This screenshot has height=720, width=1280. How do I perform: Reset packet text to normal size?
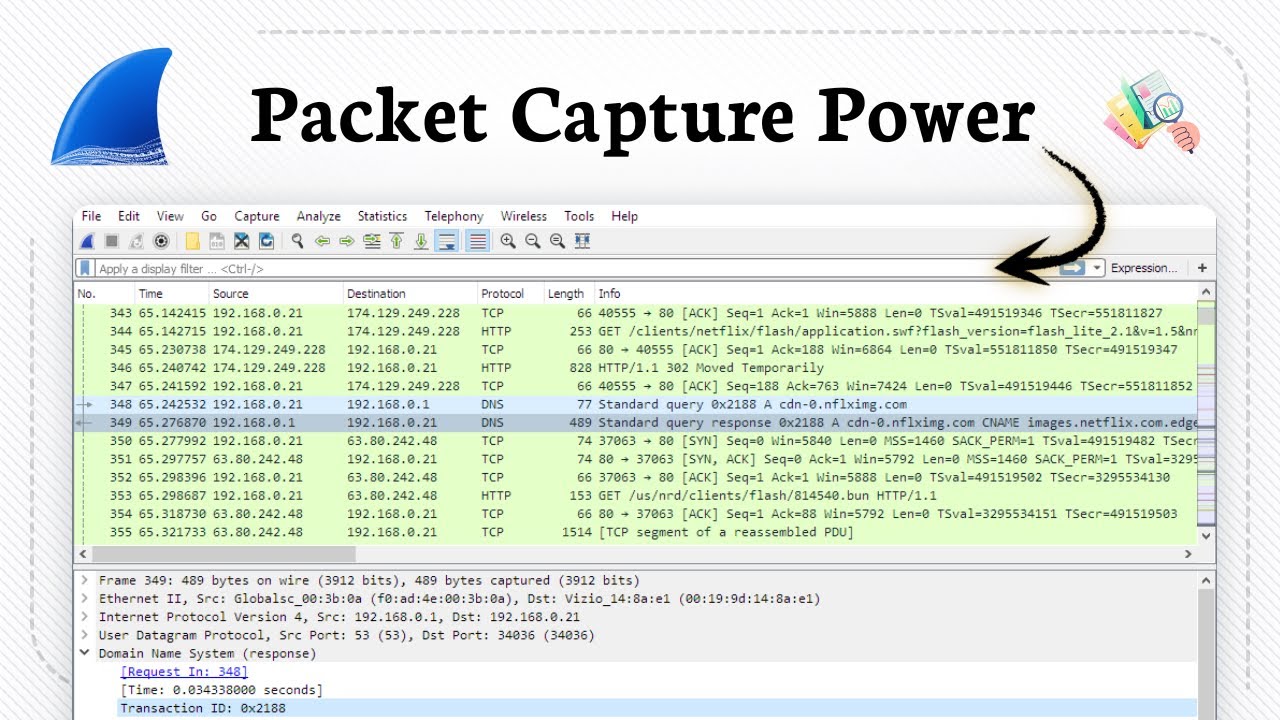coord(557,241)
